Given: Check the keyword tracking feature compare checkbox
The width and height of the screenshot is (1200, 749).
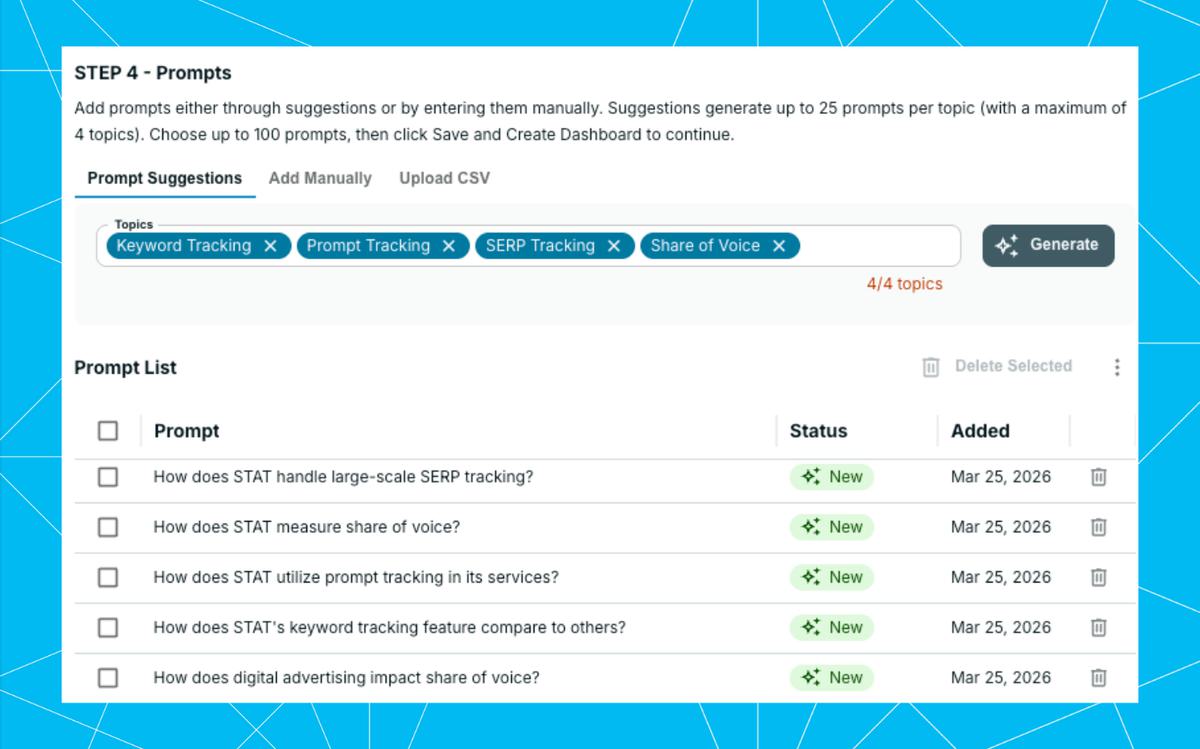Looking at the screenshot, I should 108,627.
